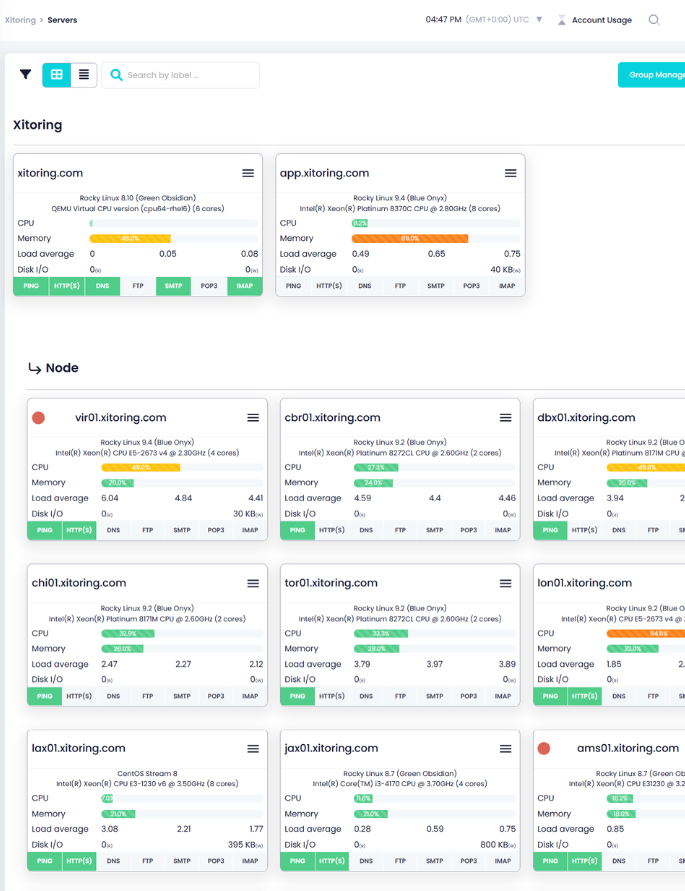
Task: Open jax01.xitoring.com card menu
Action: click(x=505, y=749)
